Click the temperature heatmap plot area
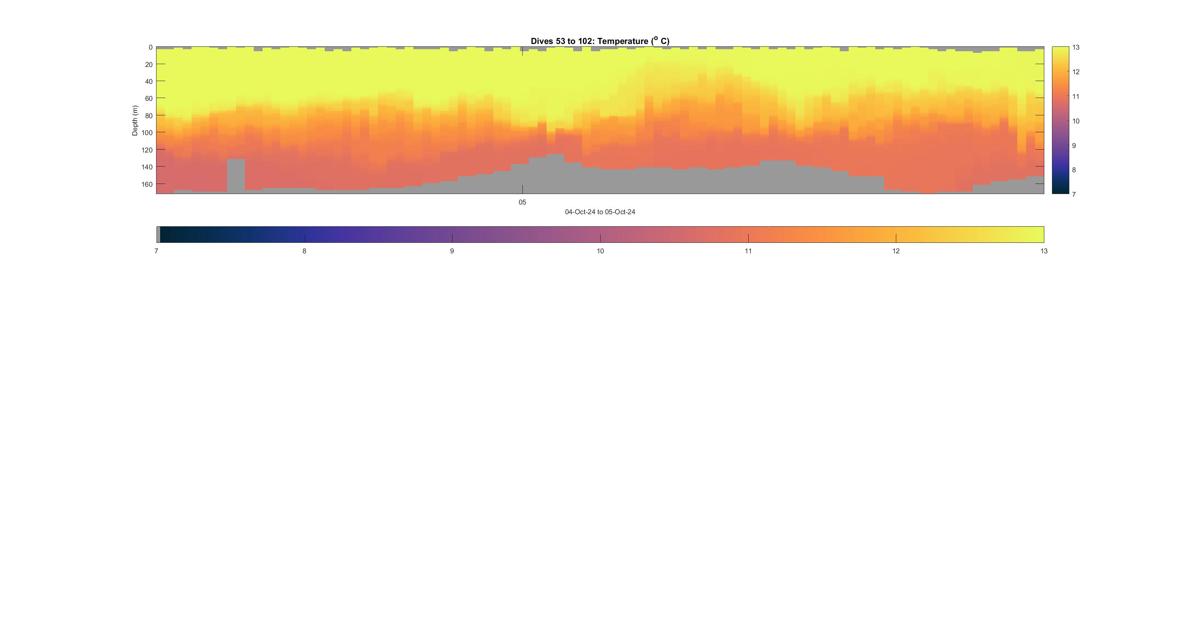This screenshot has width=1200, height=622. tap(600, 120)
